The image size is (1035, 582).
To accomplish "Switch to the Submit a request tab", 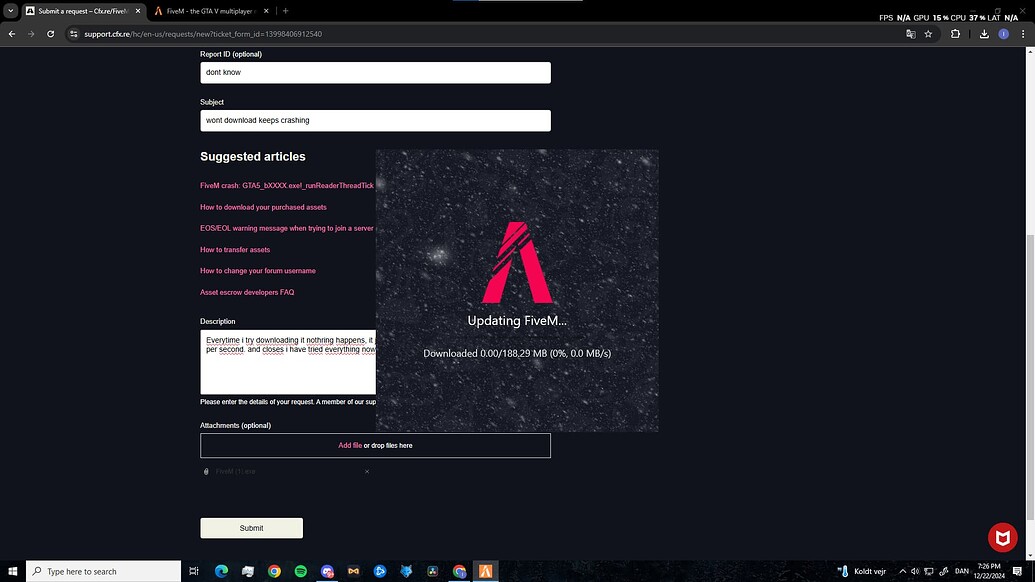I will (83, 11).
